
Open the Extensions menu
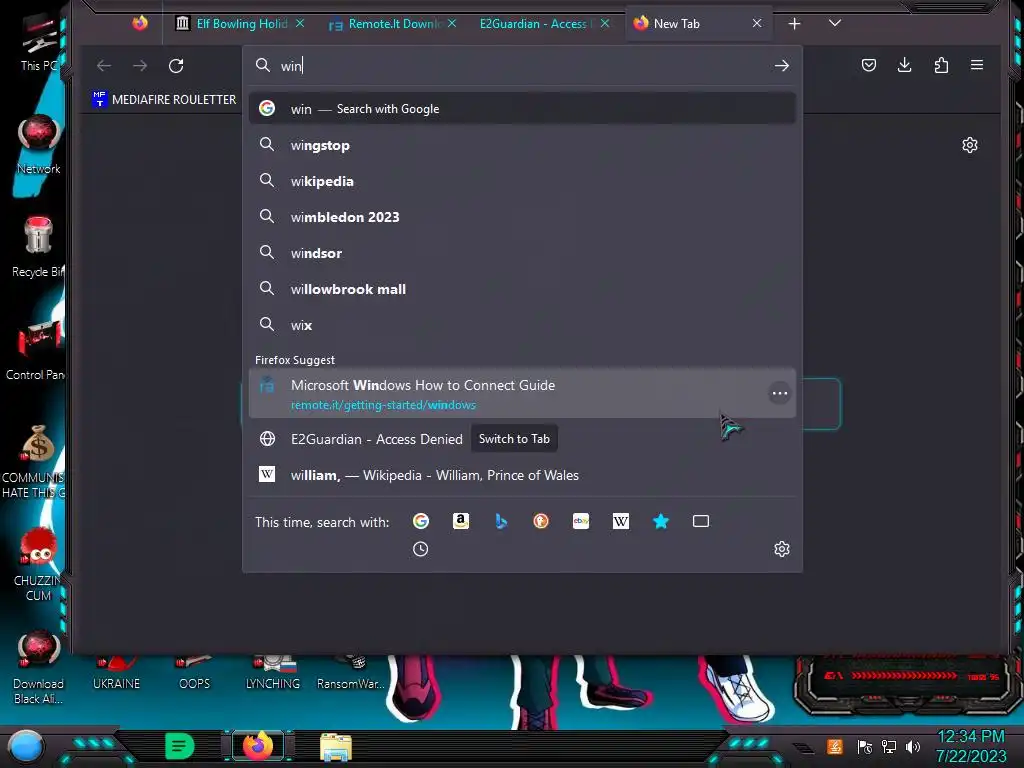tap(941, 65)
